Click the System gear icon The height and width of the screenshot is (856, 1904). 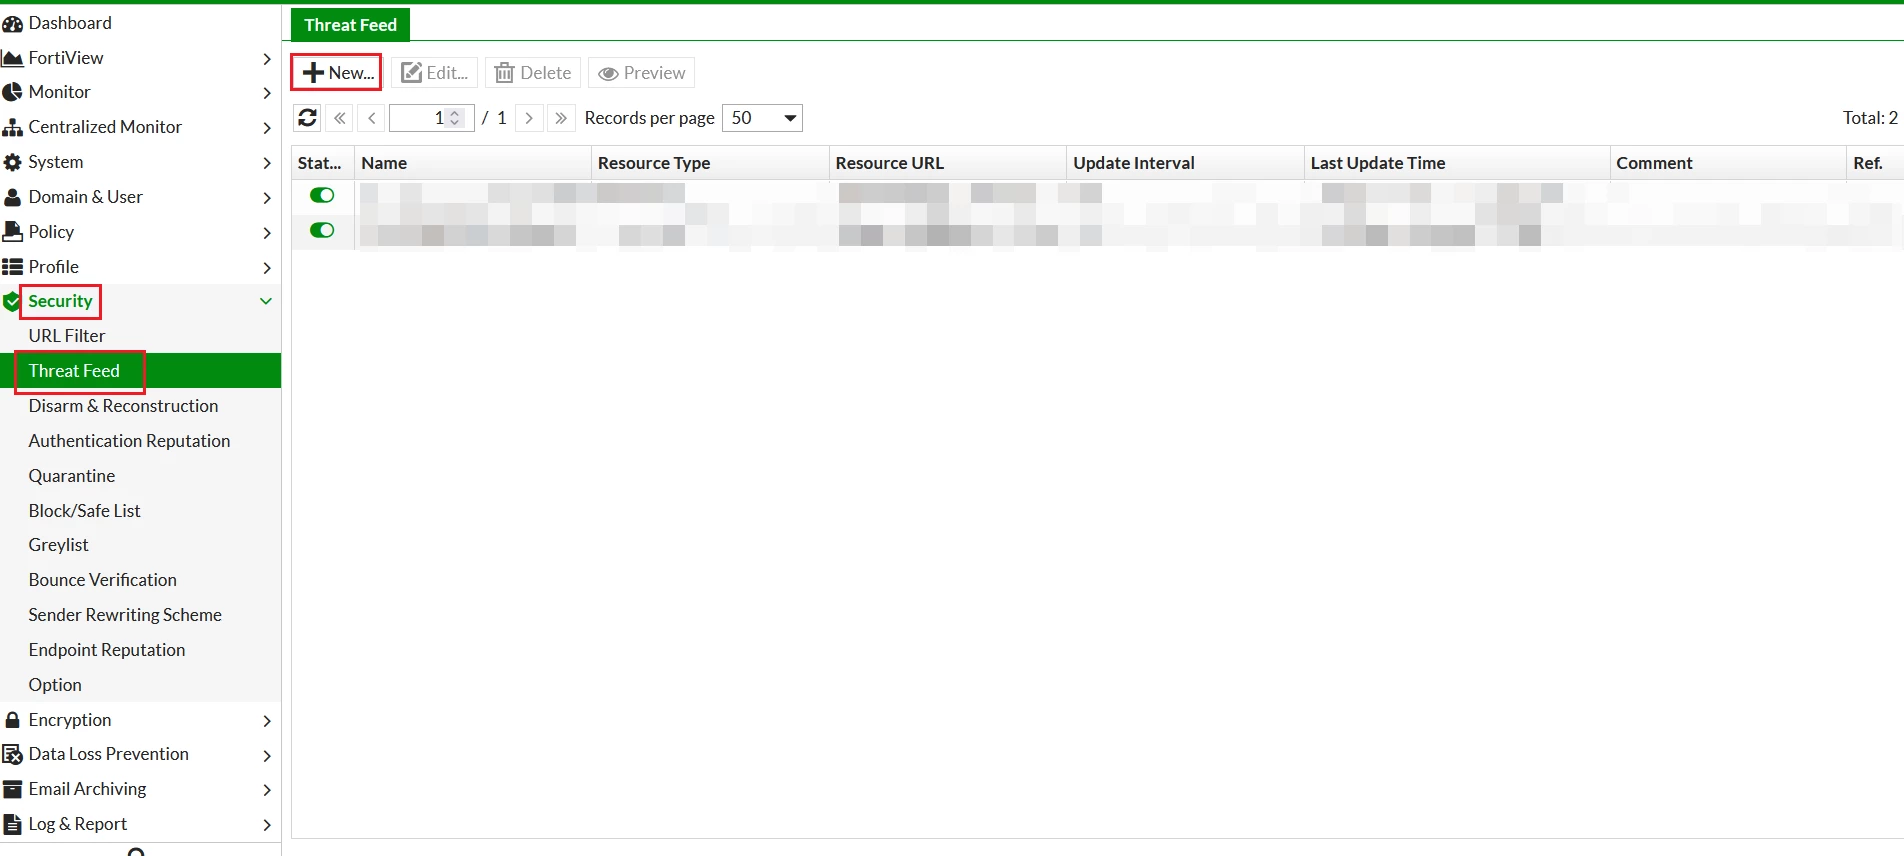[x=12, y=162]
